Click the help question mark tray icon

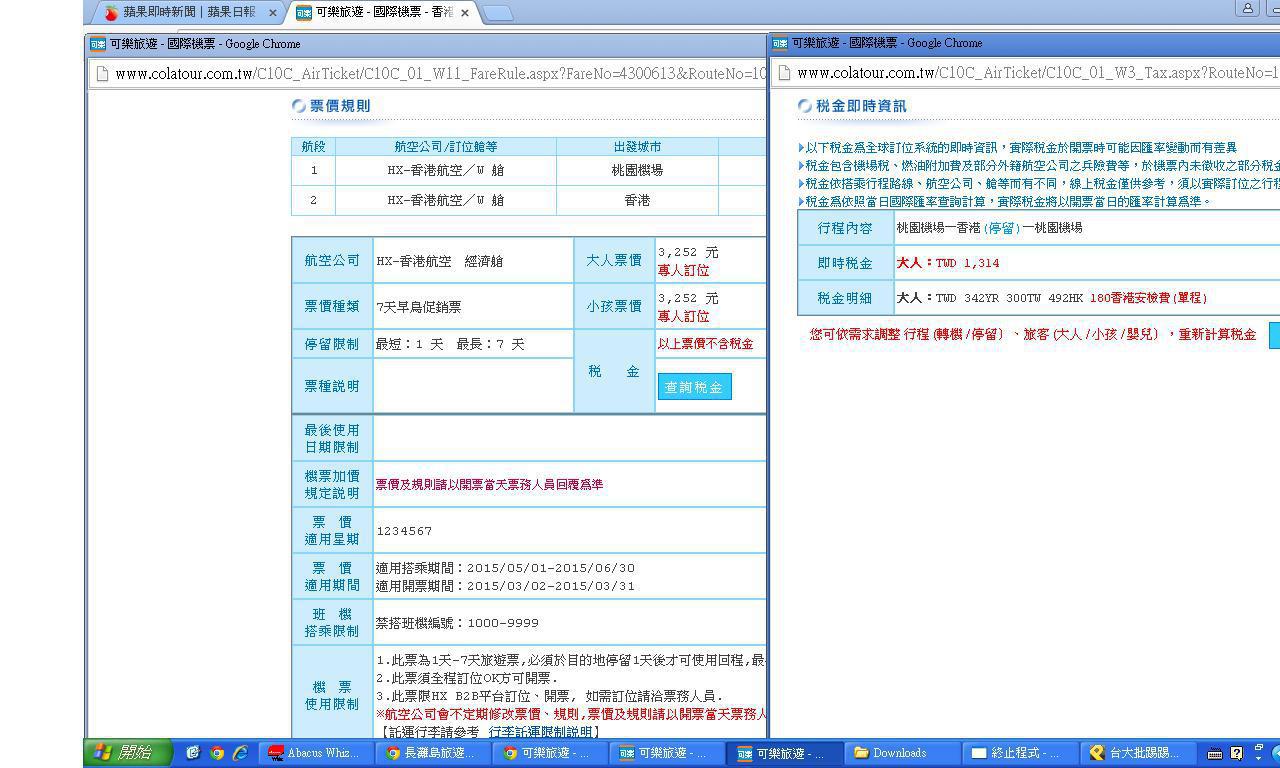(x=1236, y=753)
